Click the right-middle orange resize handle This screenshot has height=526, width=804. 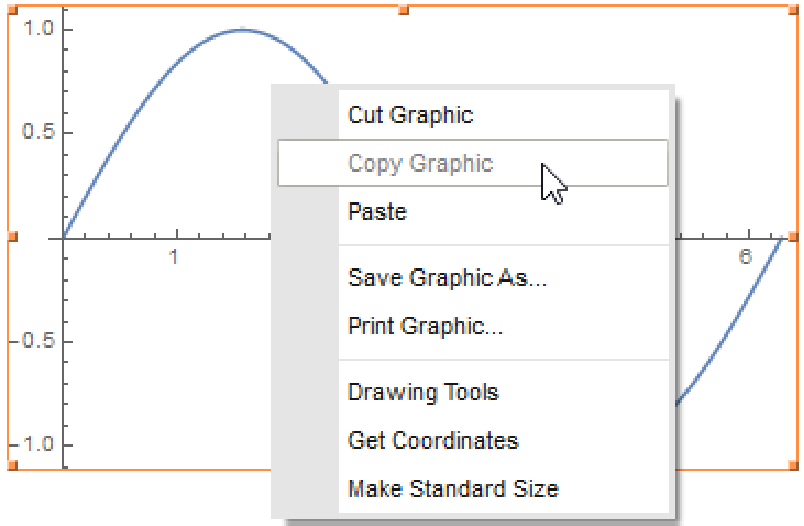click(x=793, y=237)
